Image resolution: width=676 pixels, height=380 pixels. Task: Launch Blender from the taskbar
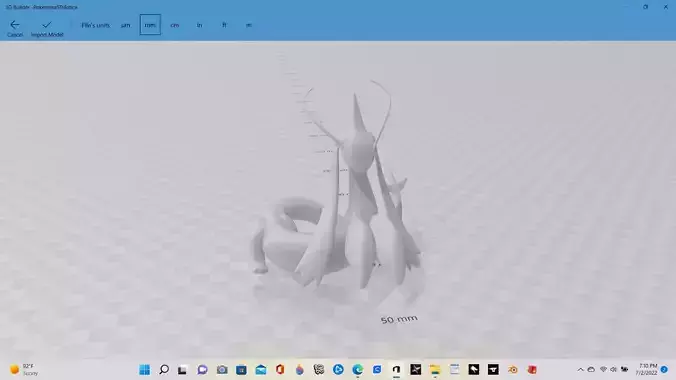point(513,370)
